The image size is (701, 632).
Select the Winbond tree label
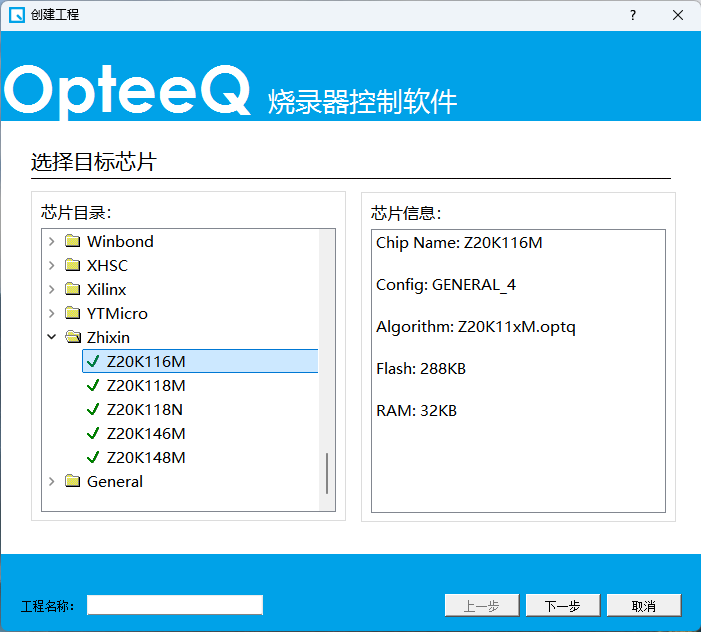(120, 241)
